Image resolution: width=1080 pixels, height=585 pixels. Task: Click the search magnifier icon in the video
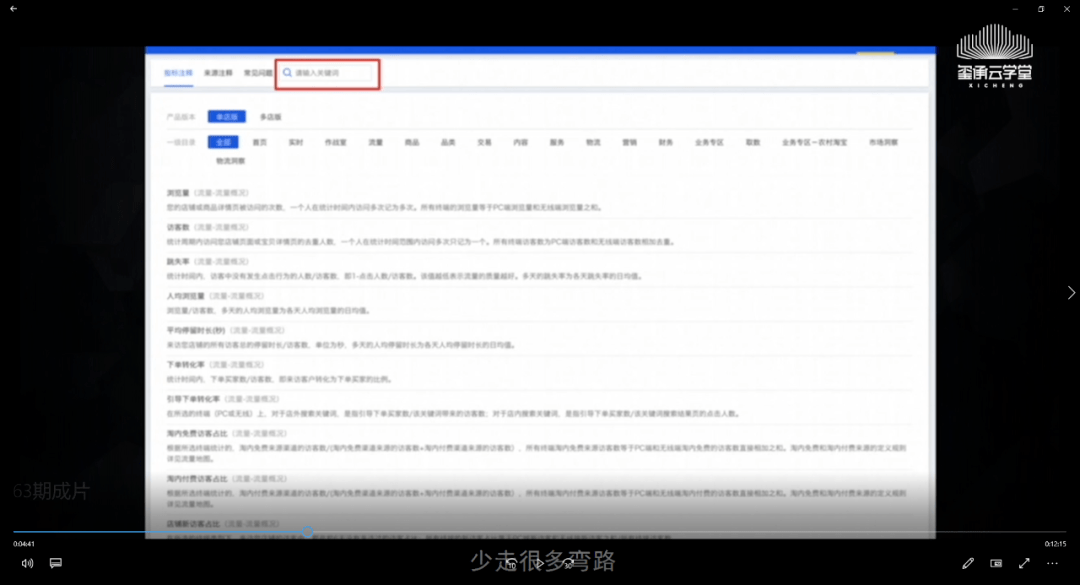click(x=287, y=72)
